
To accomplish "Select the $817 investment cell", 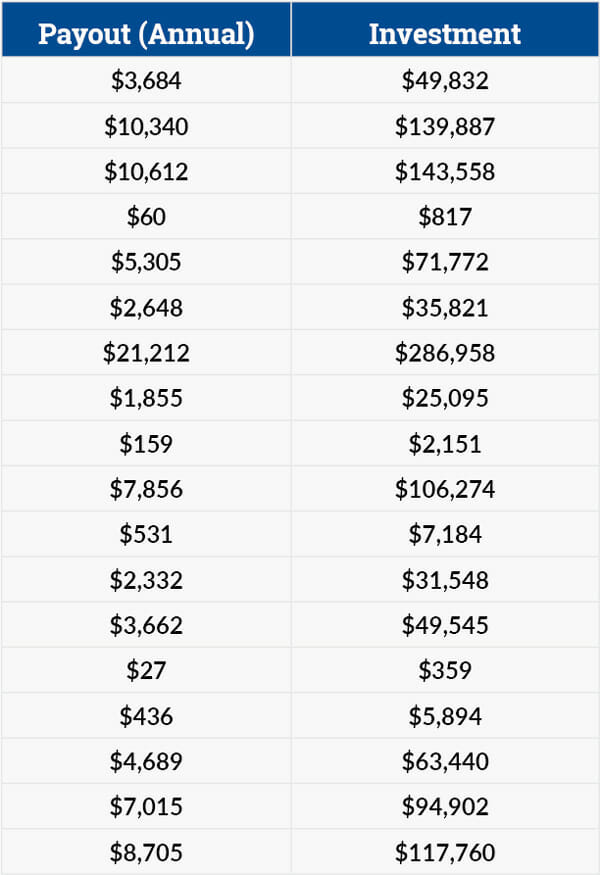I will coord(445,217).
